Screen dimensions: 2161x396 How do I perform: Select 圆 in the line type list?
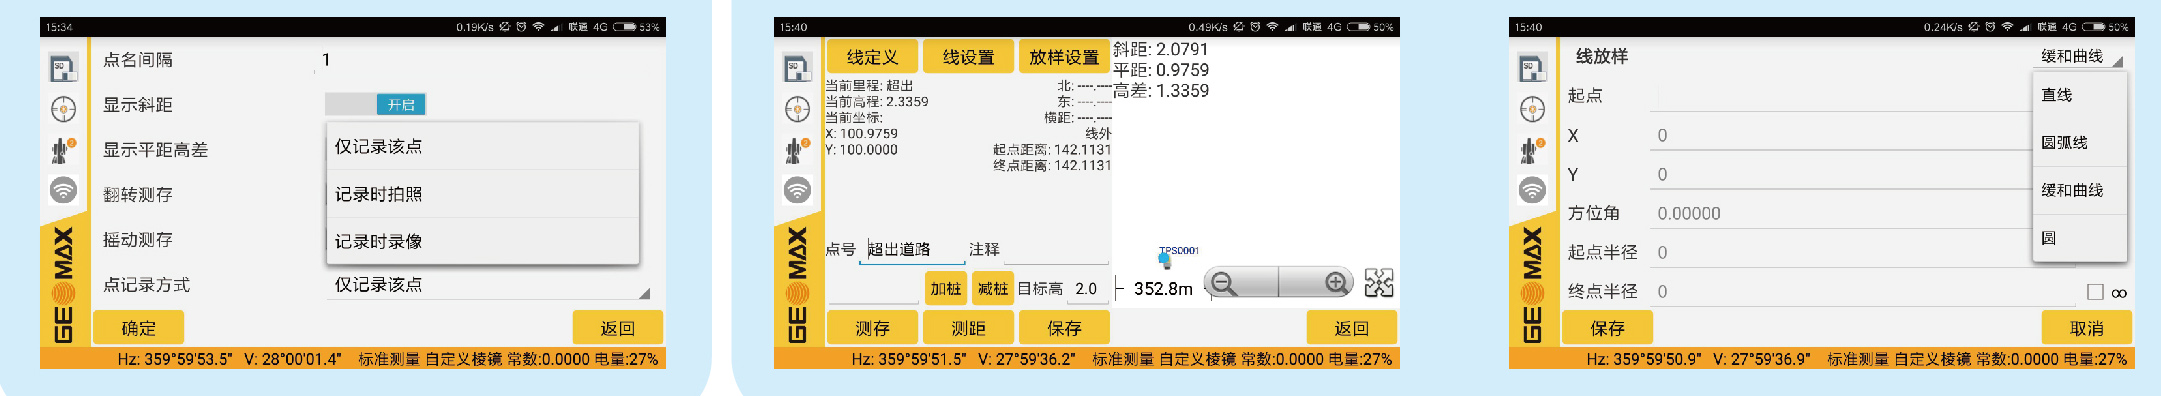point(2080,238)
